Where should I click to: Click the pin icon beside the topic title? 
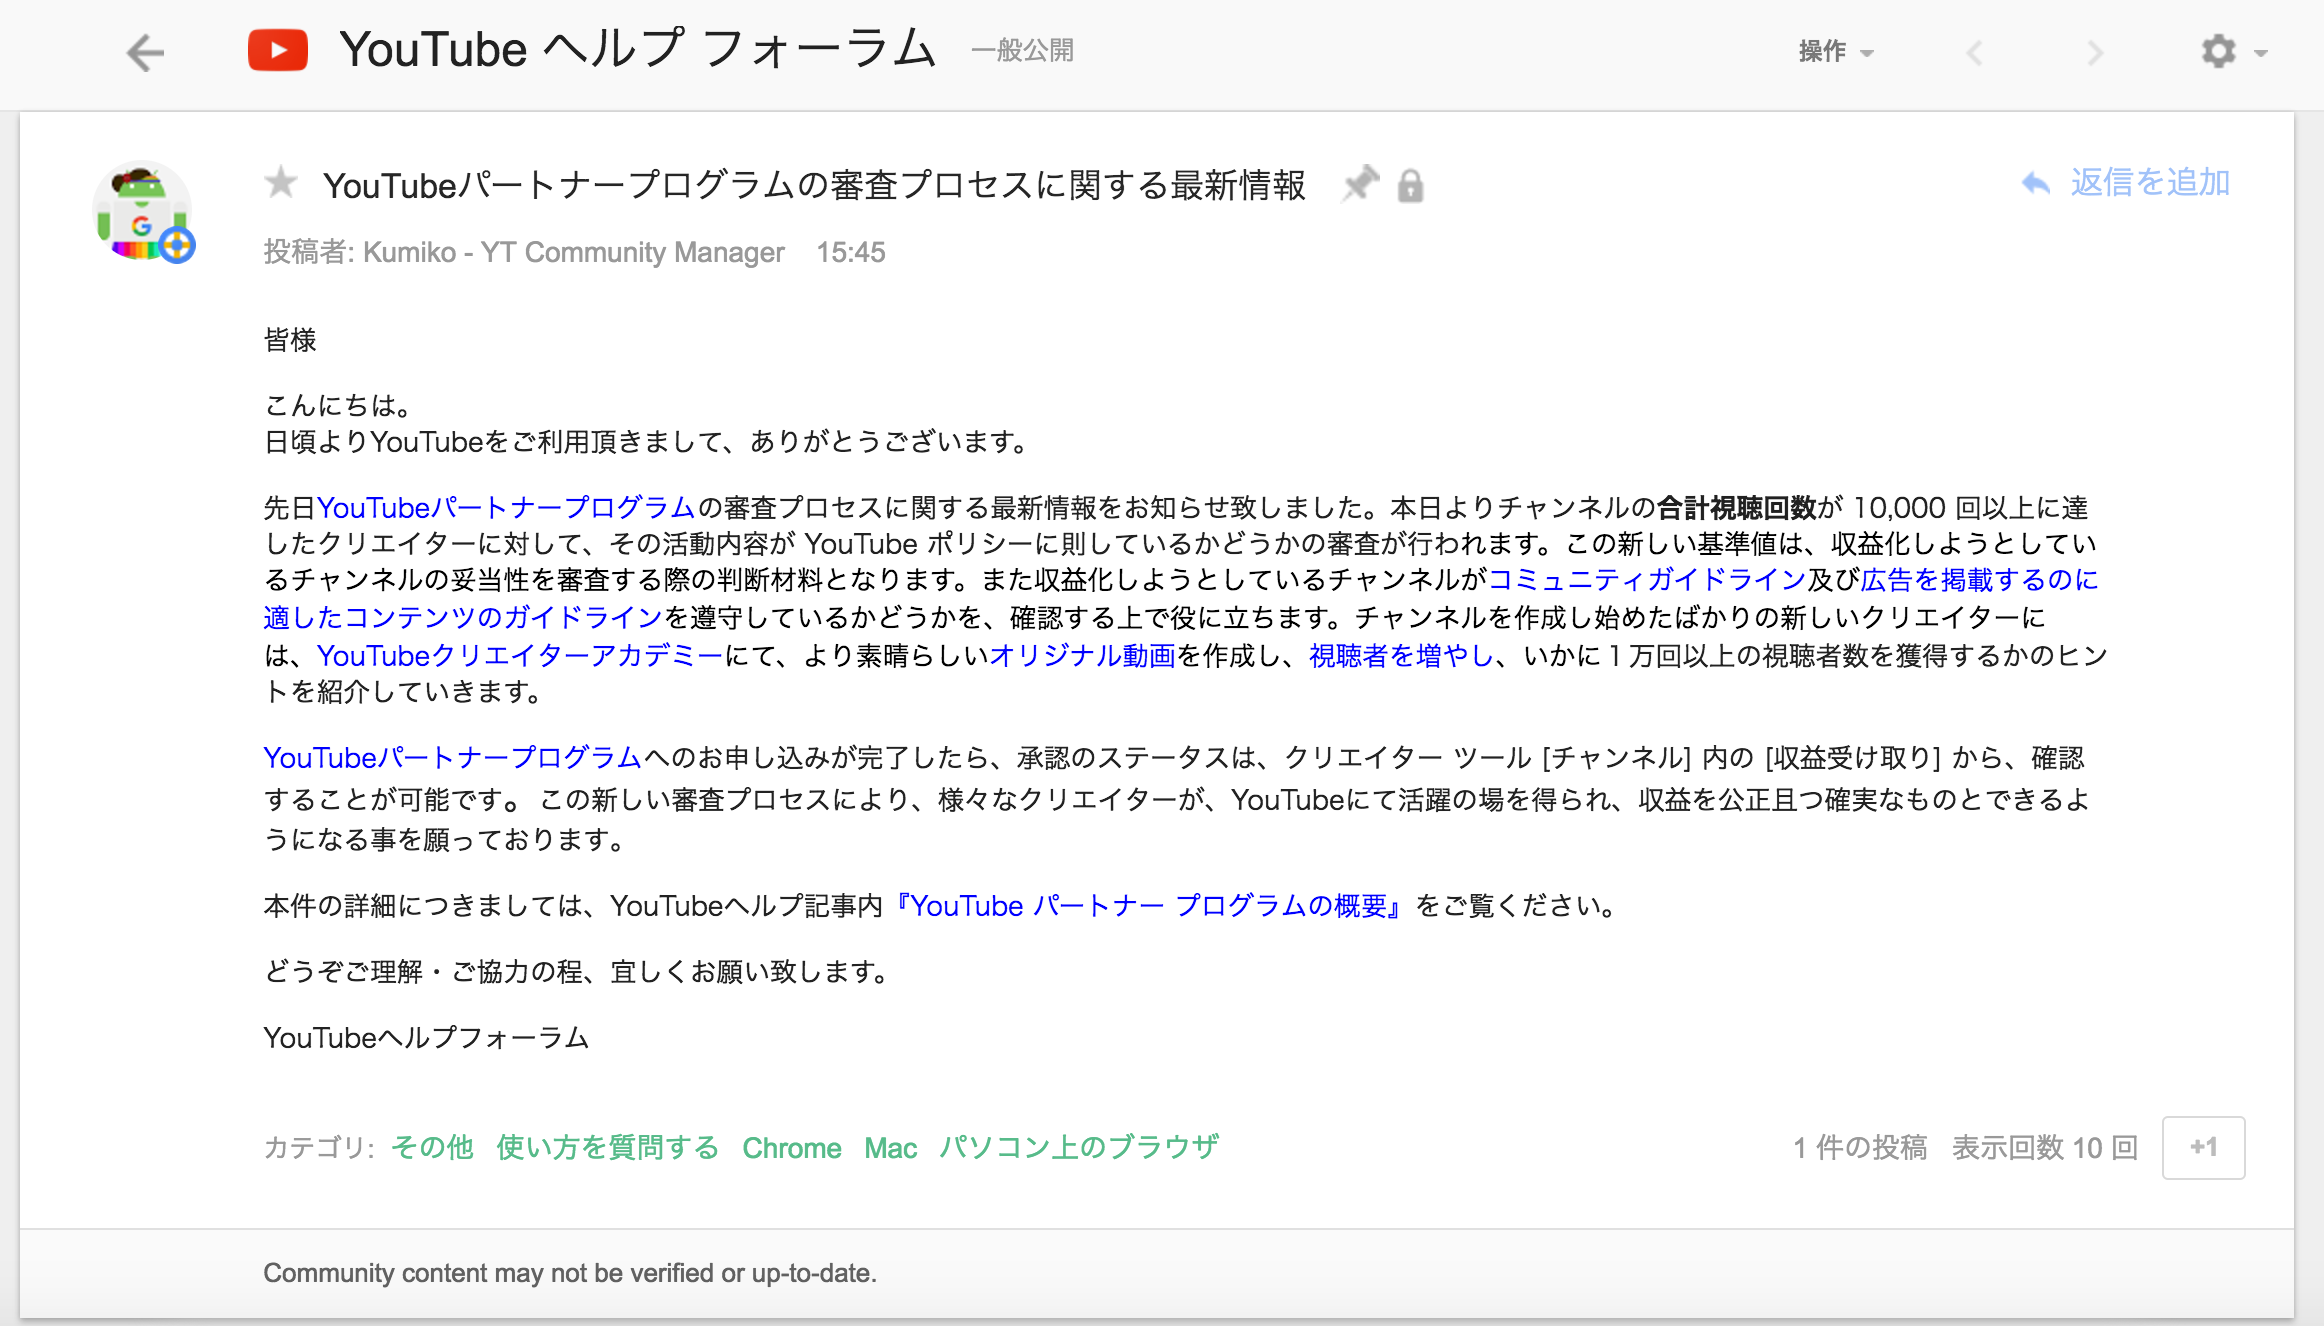click(x=1360, y=184)
